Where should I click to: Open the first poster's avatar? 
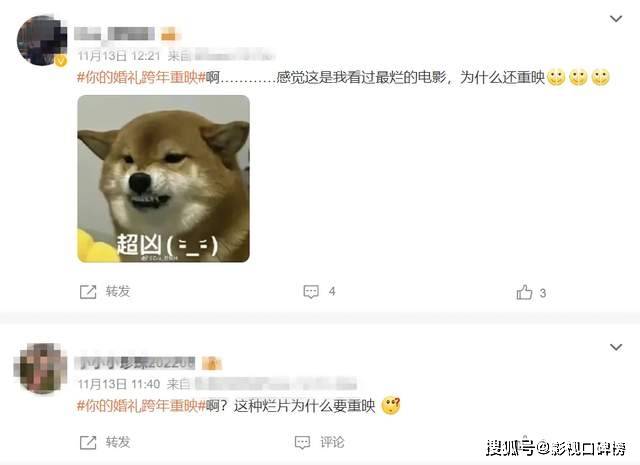42,40
